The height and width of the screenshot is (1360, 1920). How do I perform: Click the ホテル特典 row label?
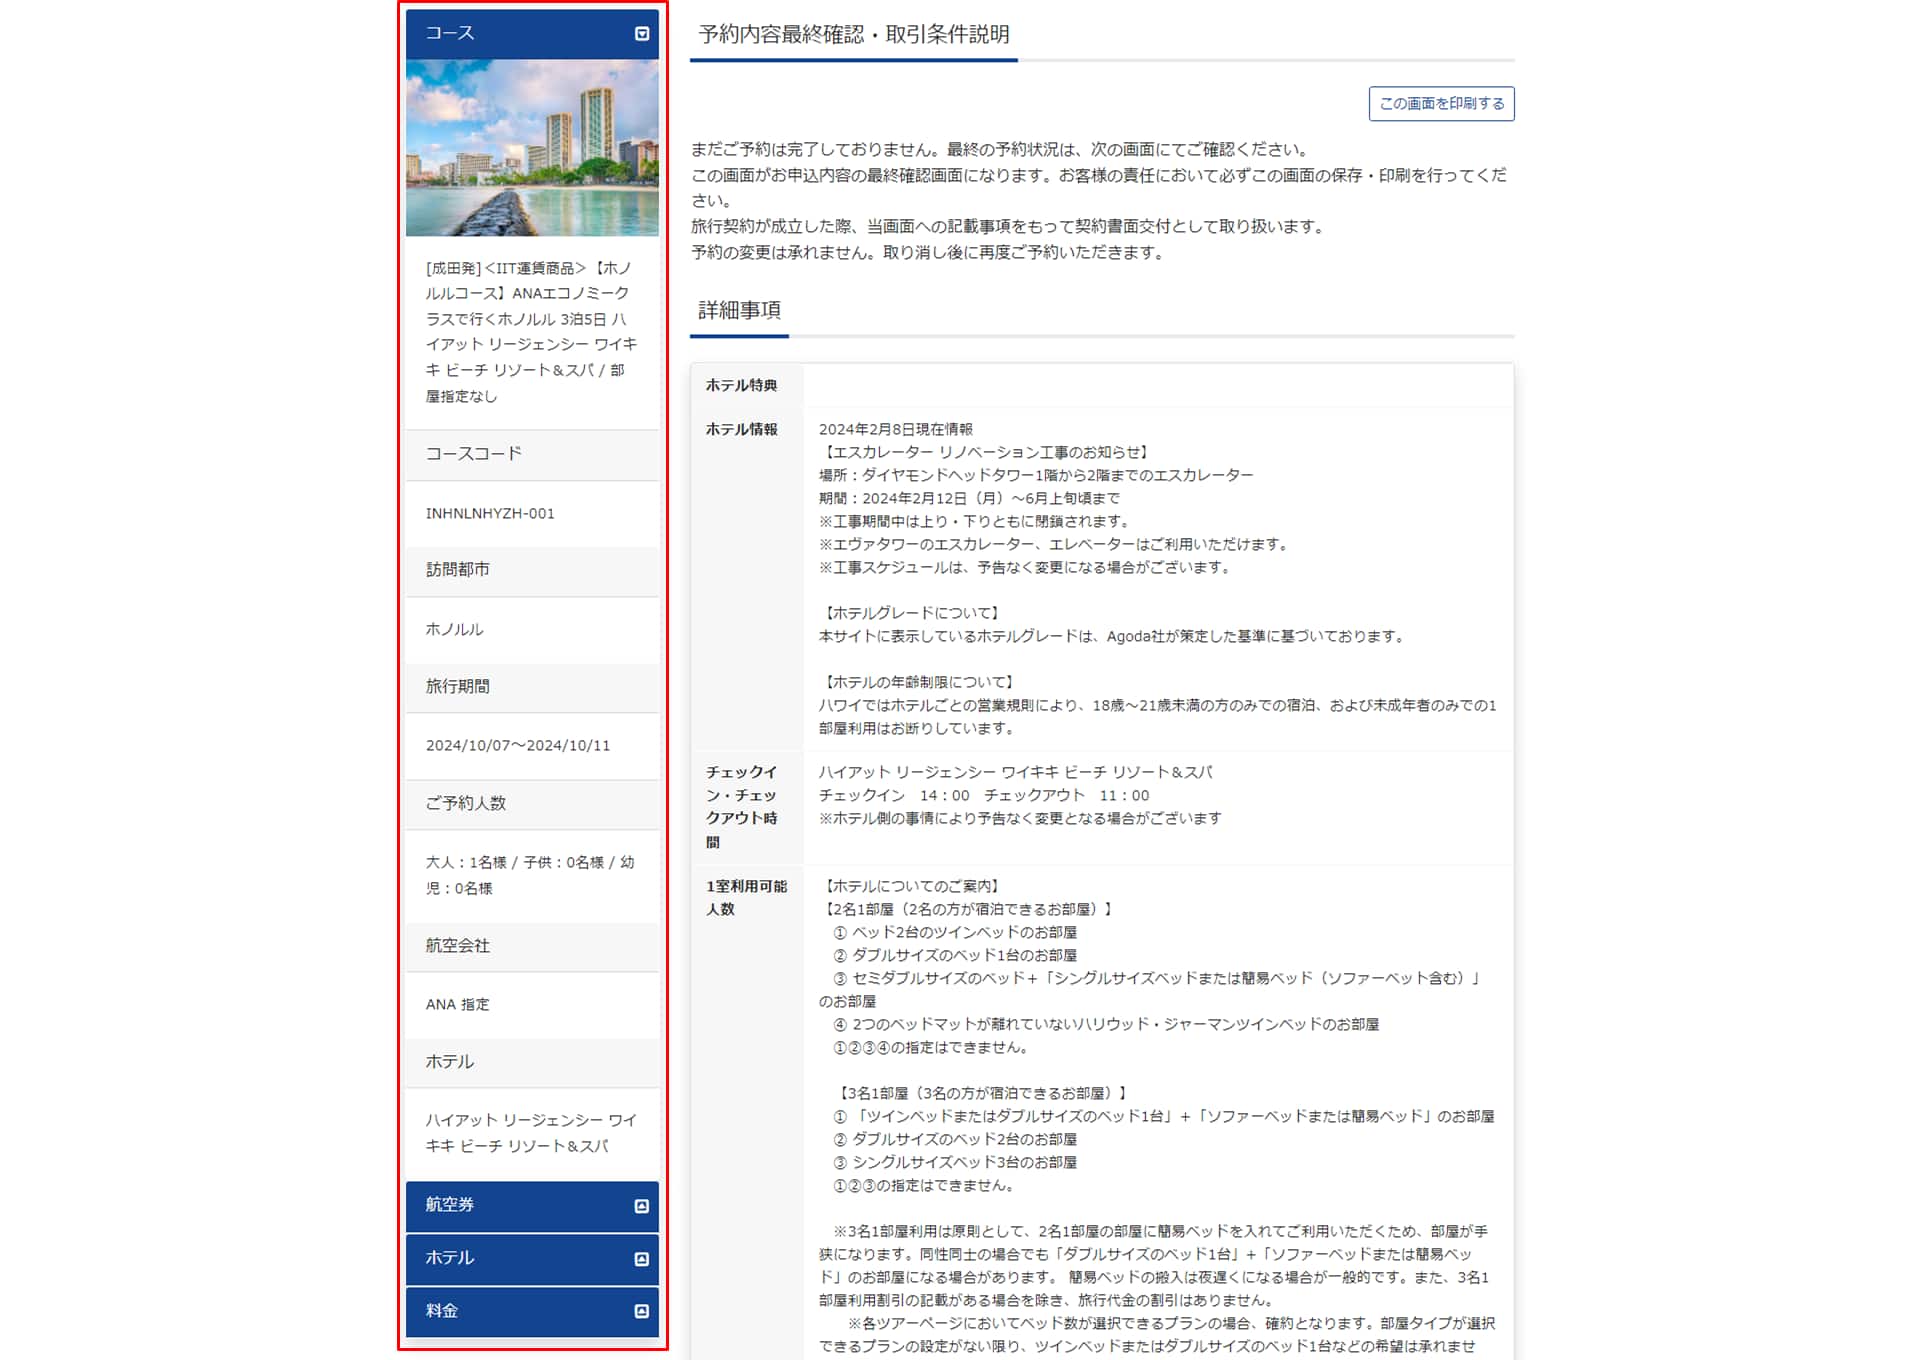742,386
